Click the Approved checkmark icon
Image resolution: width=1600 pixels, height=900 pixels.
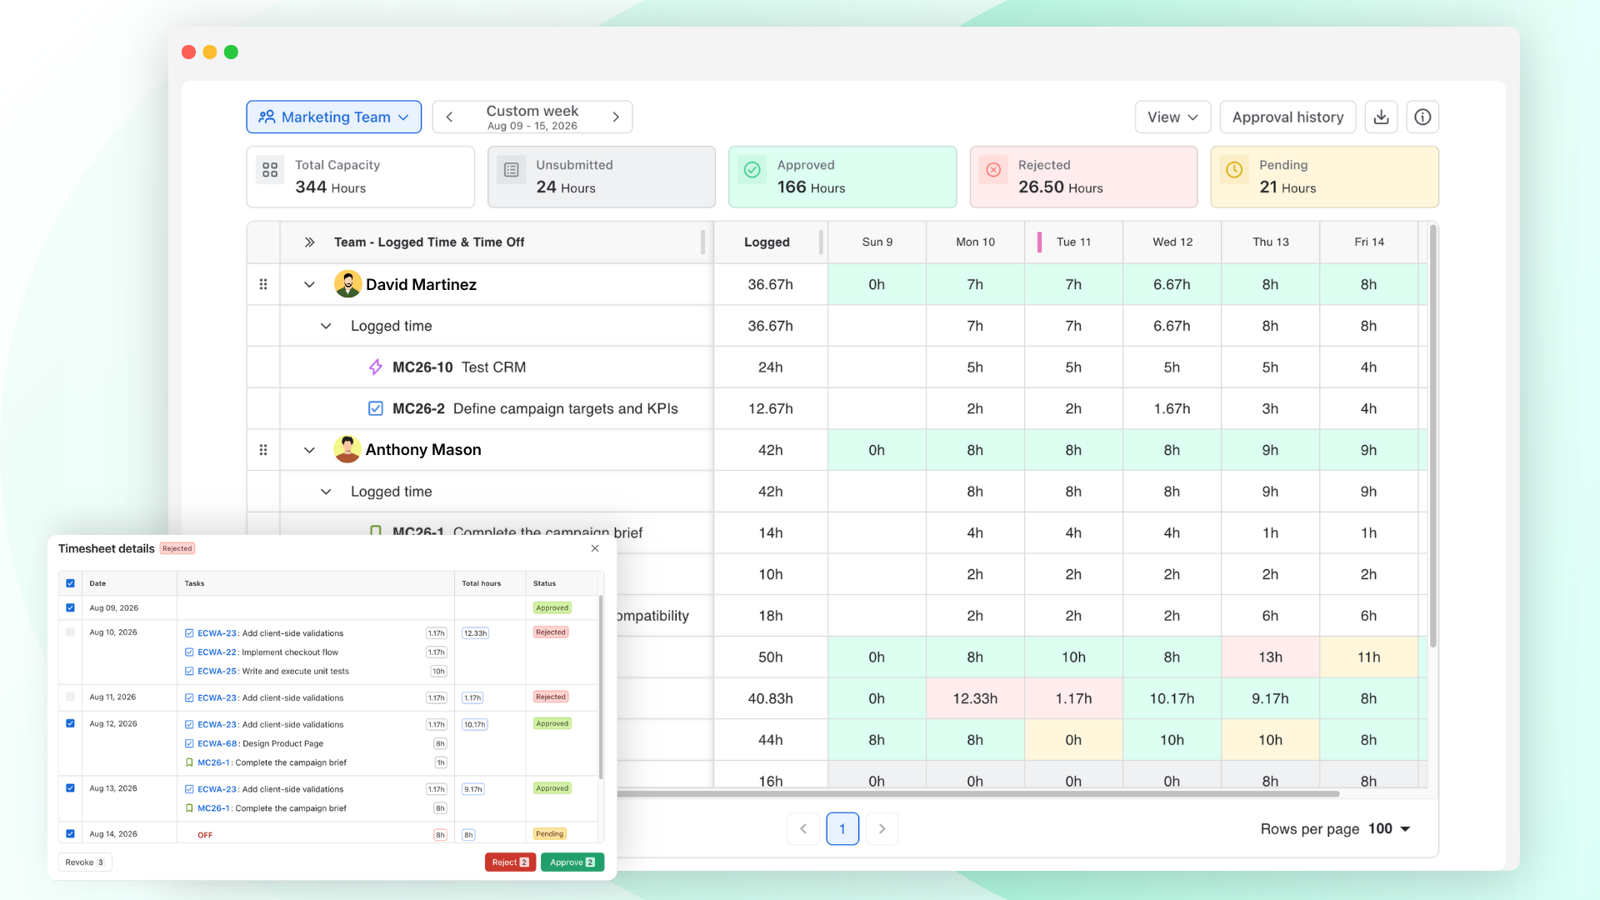tap(752, 170)
